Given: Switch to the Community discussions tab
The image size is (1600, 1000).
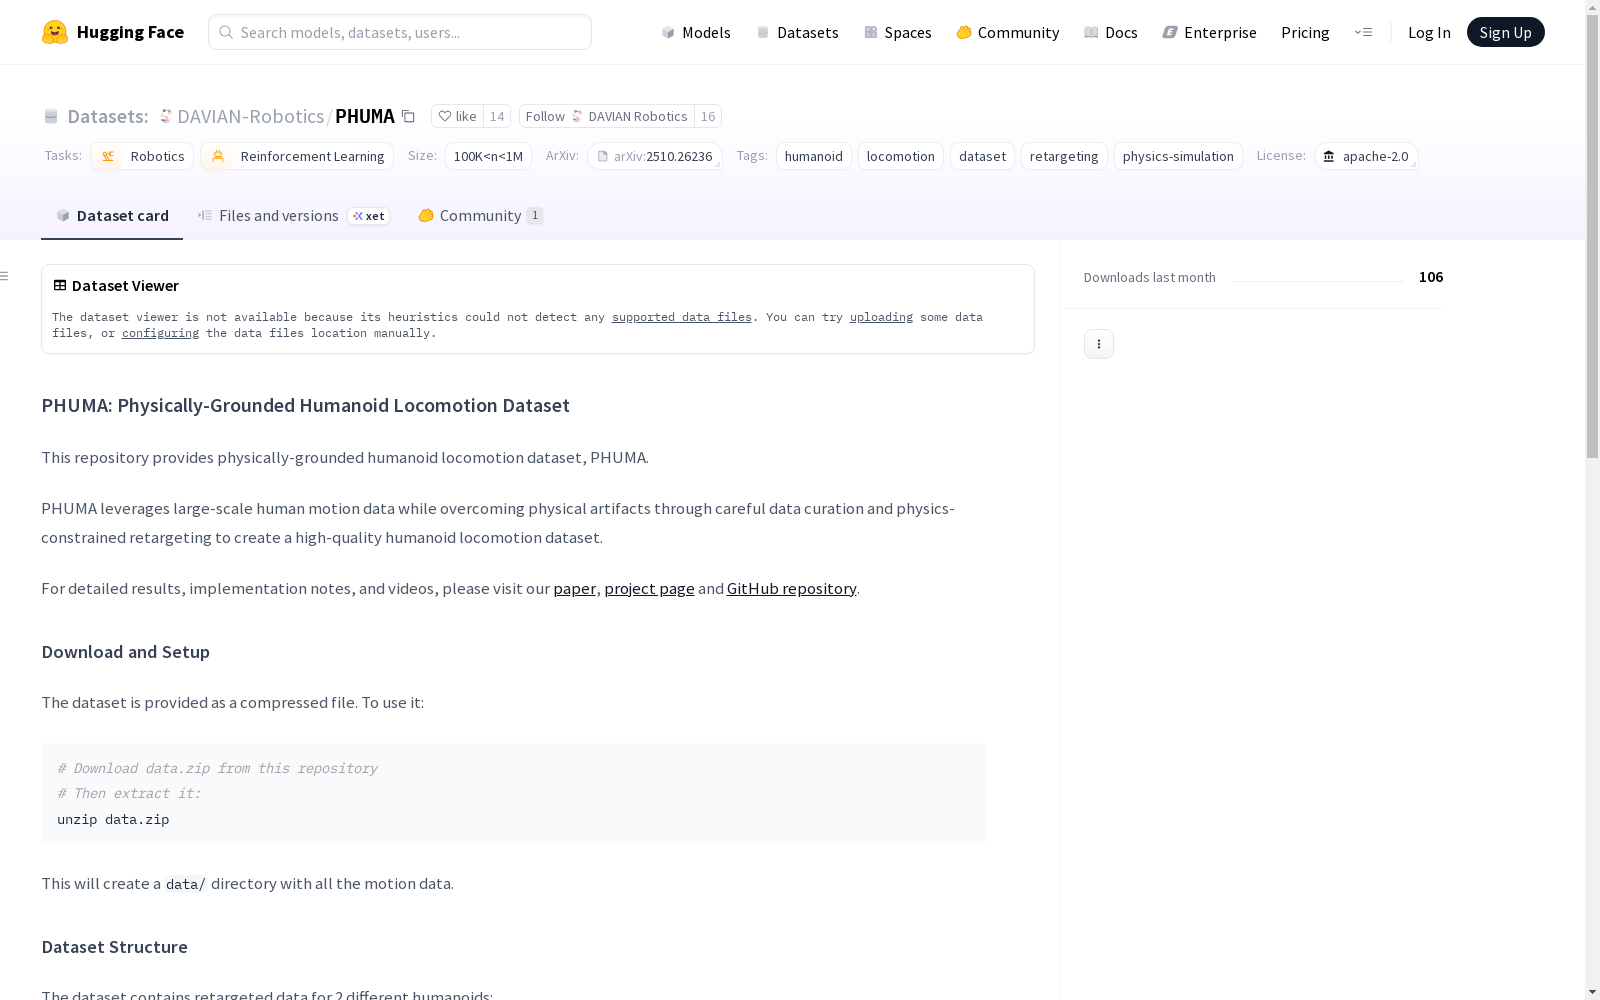Looking at the screenshot, I should point(481,216).
